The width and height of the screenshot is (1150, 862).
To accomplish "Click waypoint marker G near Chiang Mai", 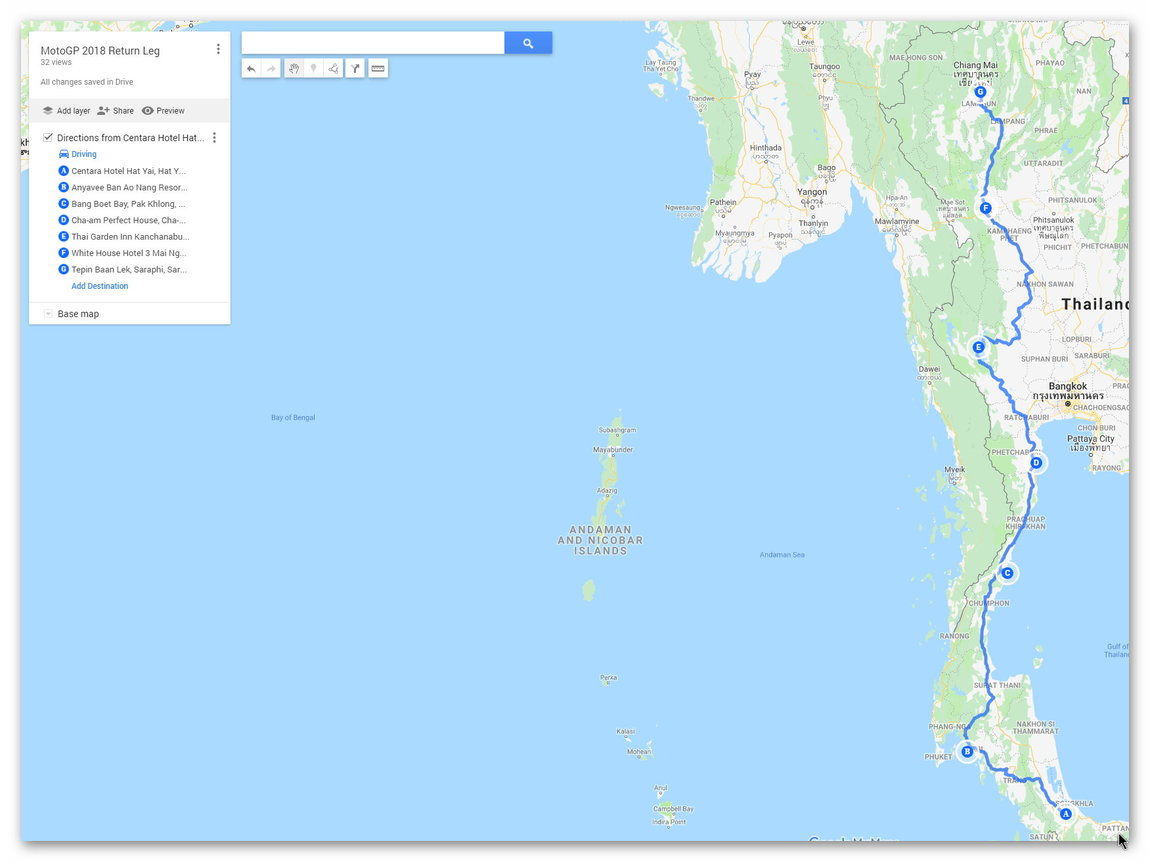I will click(980, 92).
